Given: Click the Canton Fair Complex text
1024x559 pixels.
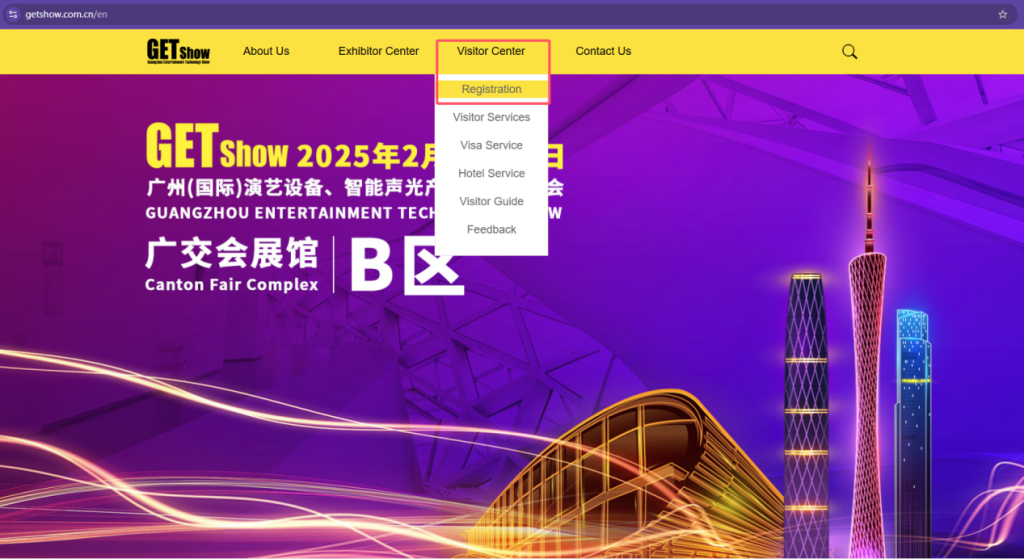Looking at the screenshot, I should pos(231,284).
